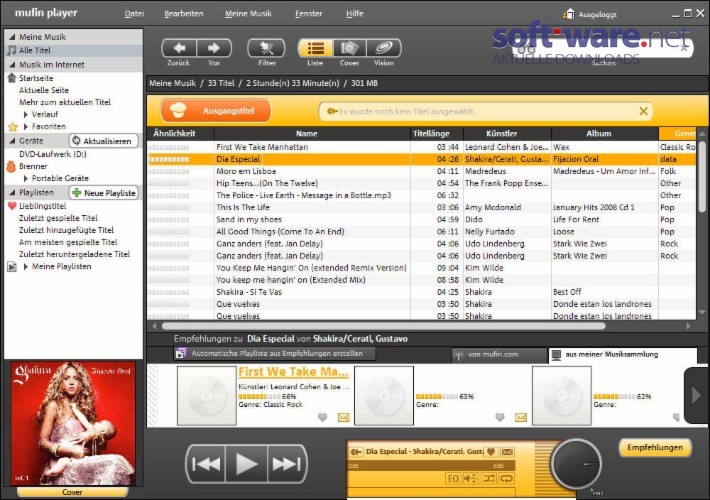Collapse the Meine Musik sidebar section
This screenshot has height=500, width=710.
[x=12, y=37]
